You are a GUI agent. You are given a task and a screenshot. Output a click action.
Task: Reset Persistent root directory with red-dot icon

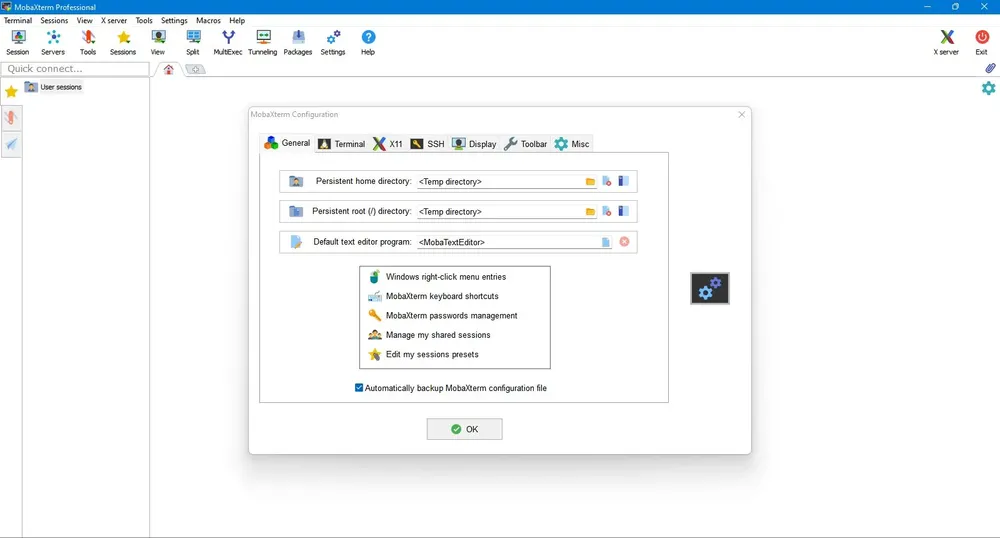607,212
